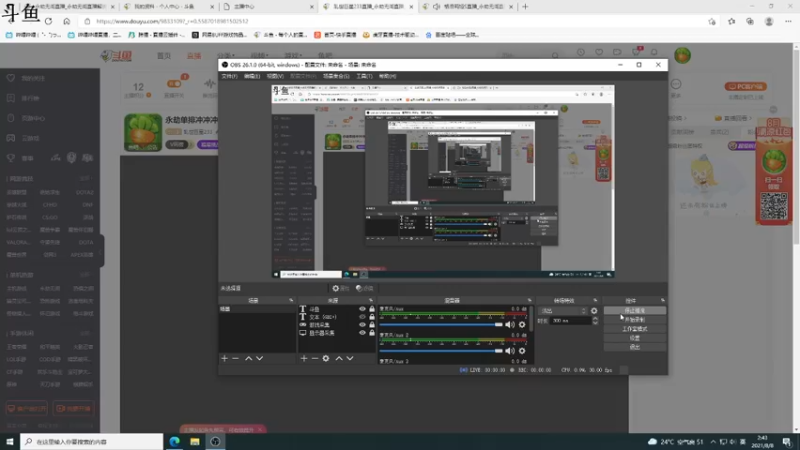Click the 退出 exit button in OBS controls
Viewport: 800px width, 450px height.
click(x=635, y=347)
